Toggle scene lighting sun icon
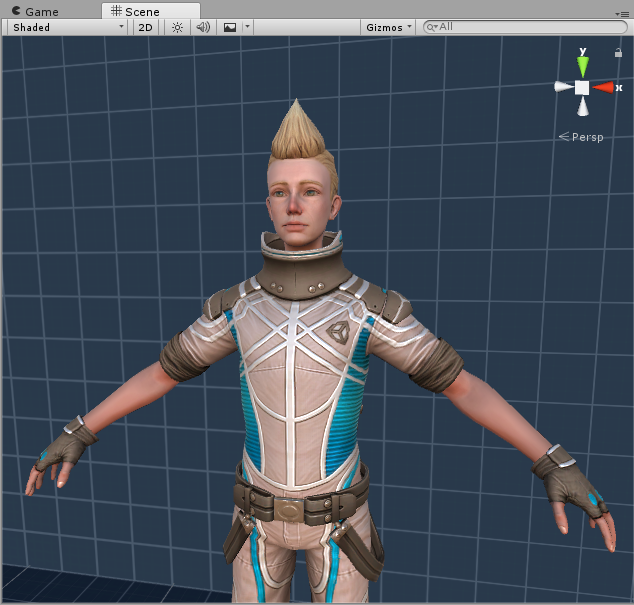The height and width of the screenshot is (605, 634). coord(177,28)
